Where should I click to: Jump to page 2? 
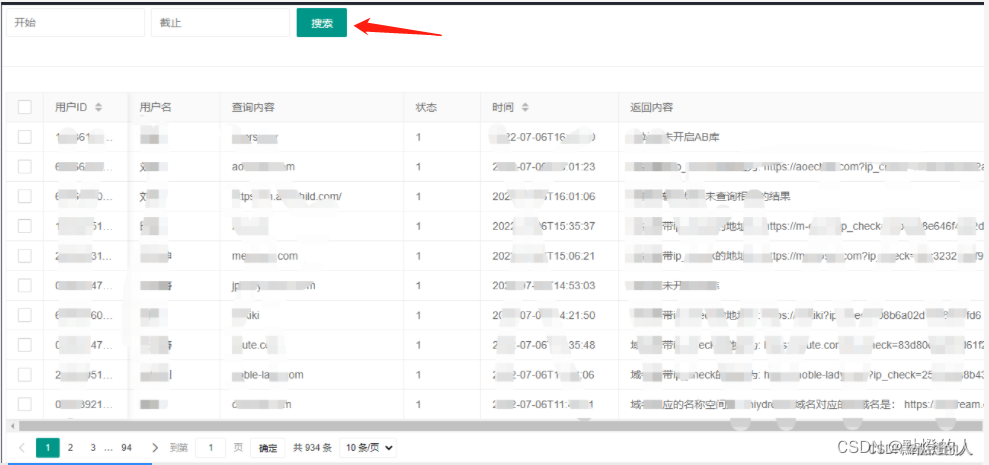tap(71, 448)
